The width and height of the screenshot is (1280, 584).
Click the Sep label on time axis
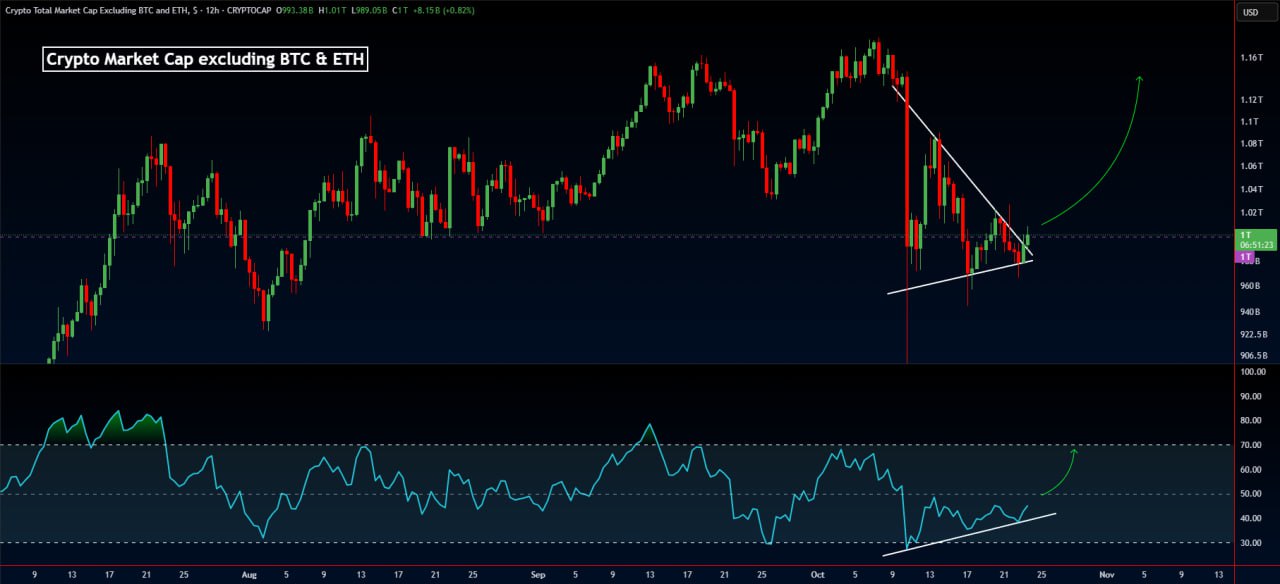point(539,575)
